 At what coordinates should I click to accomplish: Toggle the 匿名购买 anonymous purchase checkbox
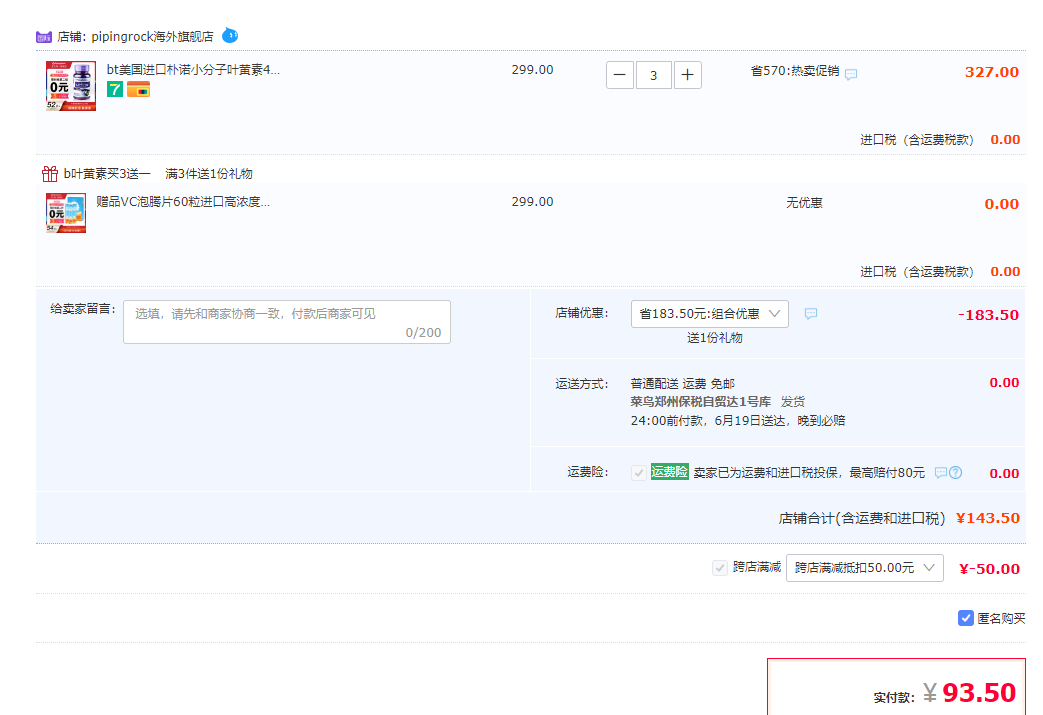click(966, 618)
